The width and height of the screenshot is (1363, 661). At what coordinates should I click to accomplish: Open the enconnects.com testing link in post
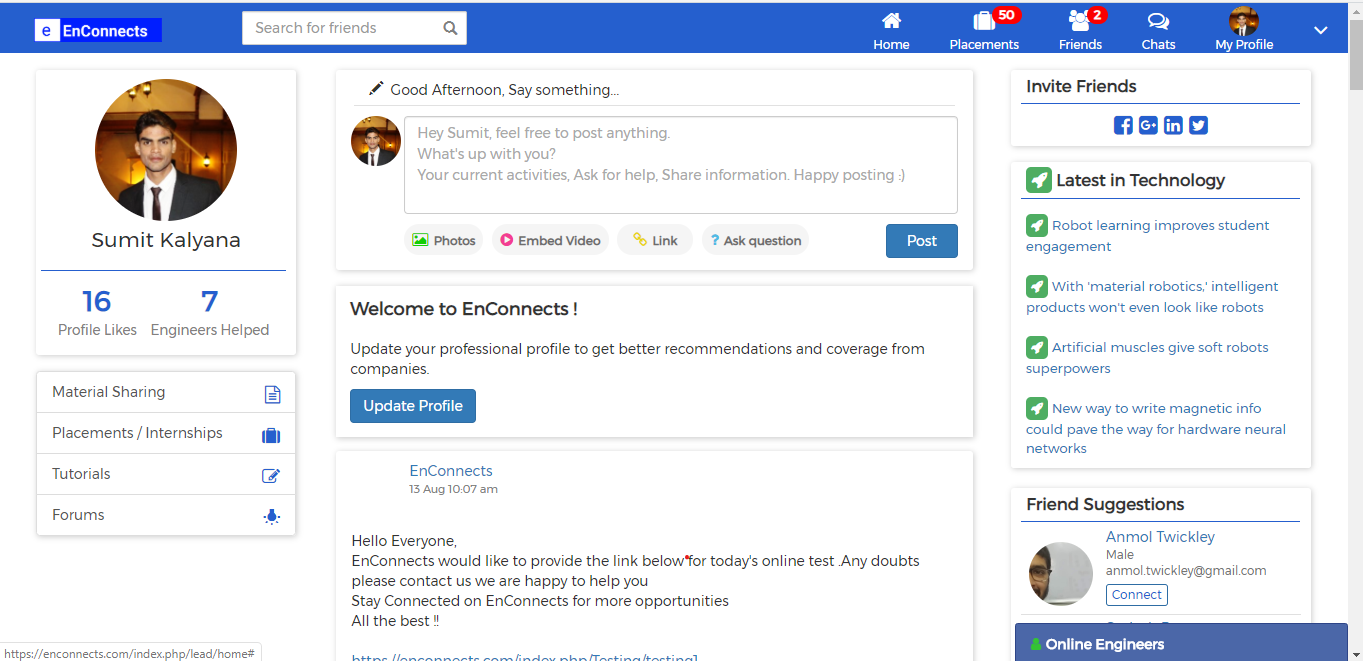pos(524,657)
